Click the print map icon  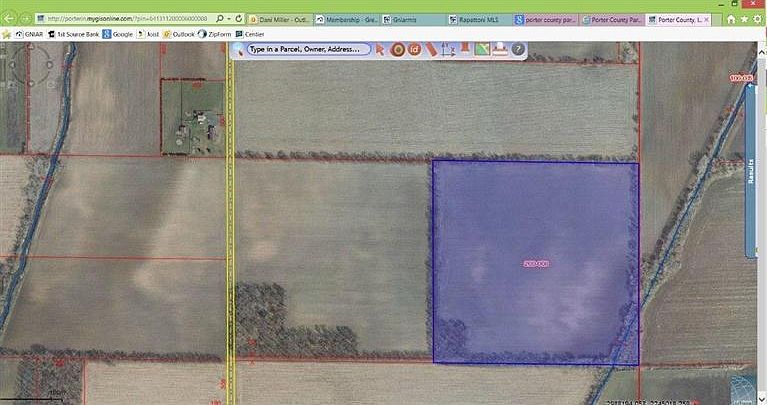pyautogui.click(x=500, y=49)
